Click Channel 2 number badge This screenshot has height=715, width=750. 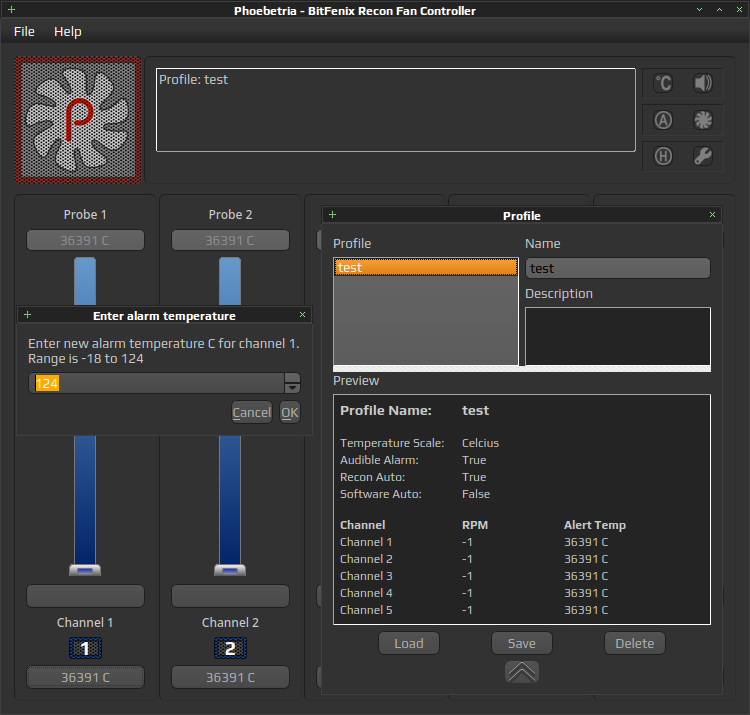(230, 649)
